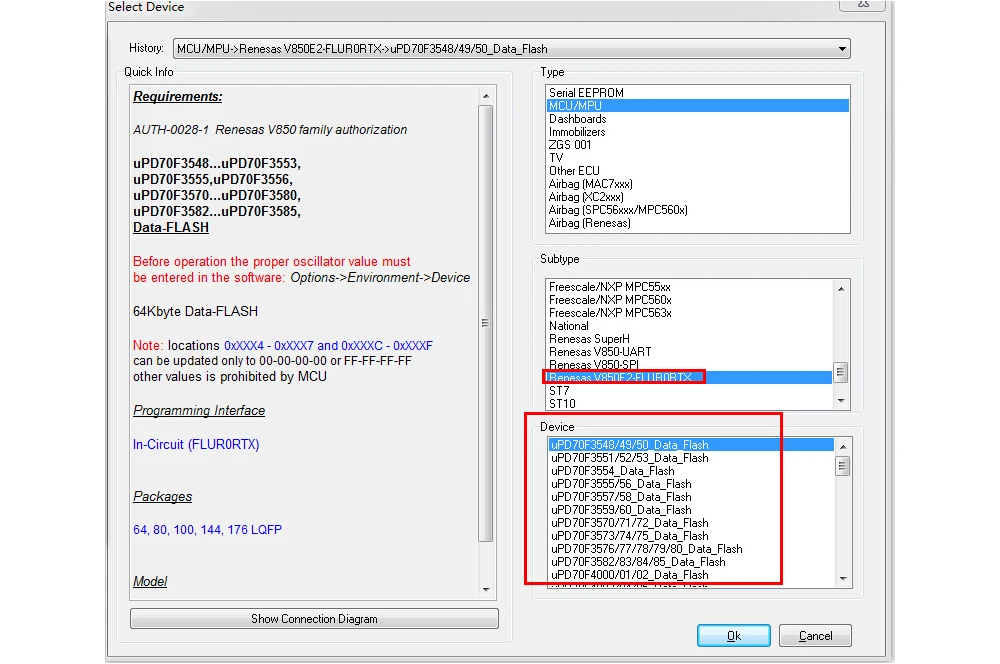Pick 'ST10' in the Subtype list
The height and width of the screenshot is (664, 1000).
[689, 404]
